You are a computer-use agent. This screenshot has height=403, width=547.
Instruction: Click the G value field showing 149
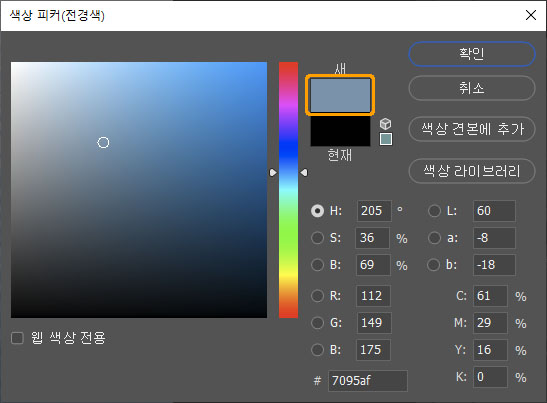point(374,323)
